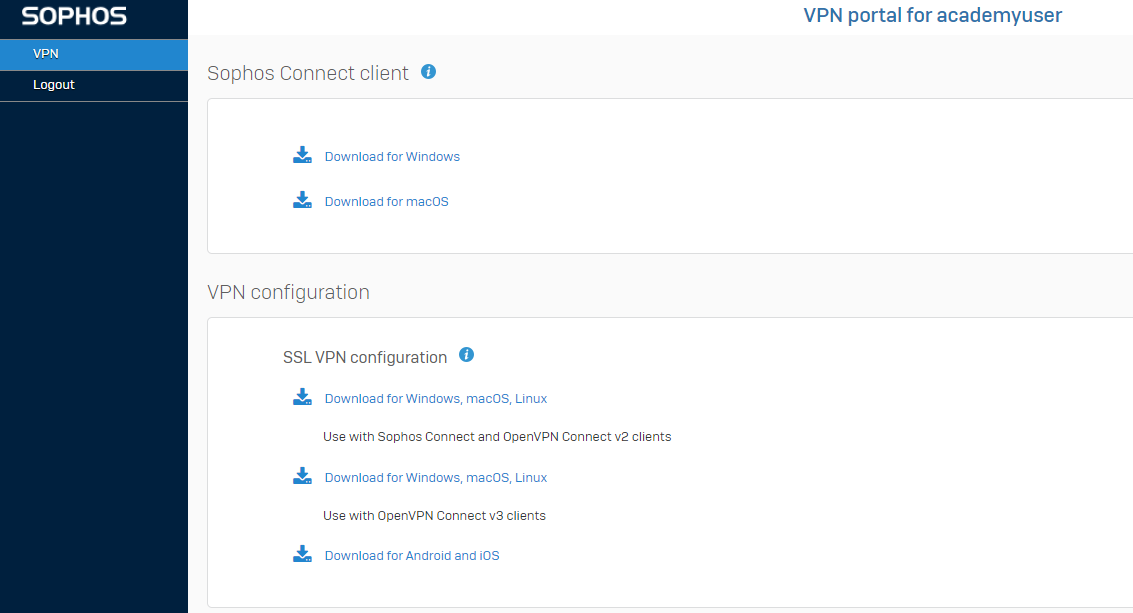Click the VPN configuration section heading
The image size is (1133, 613).
pyautogui.click(x=288, y=292)
